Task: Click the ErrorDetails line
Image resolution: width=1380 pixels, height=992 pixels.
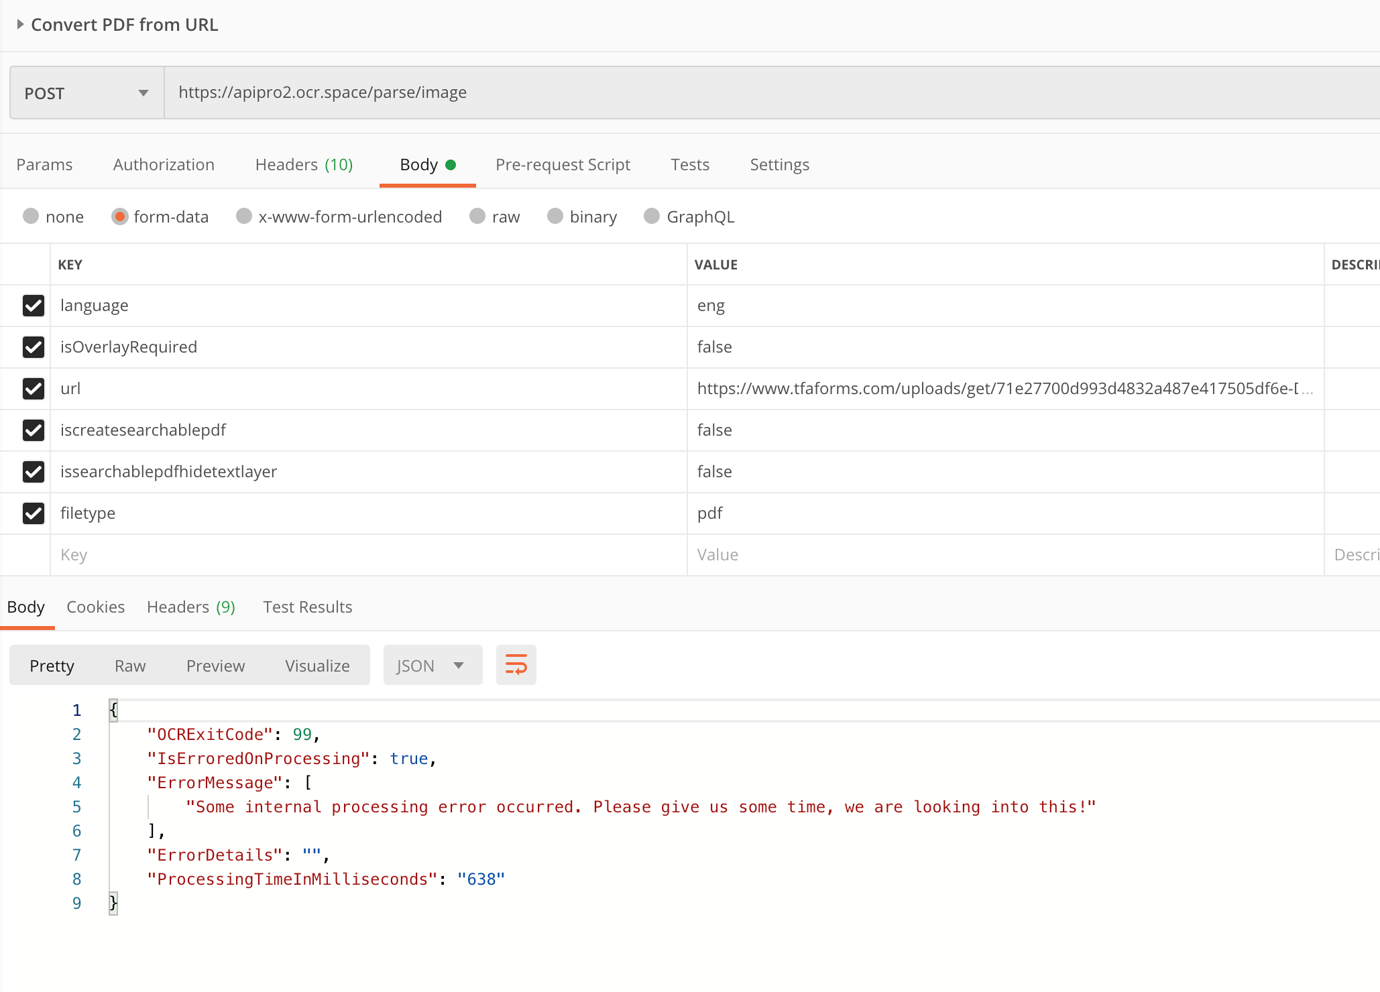Action: (238, 855)
